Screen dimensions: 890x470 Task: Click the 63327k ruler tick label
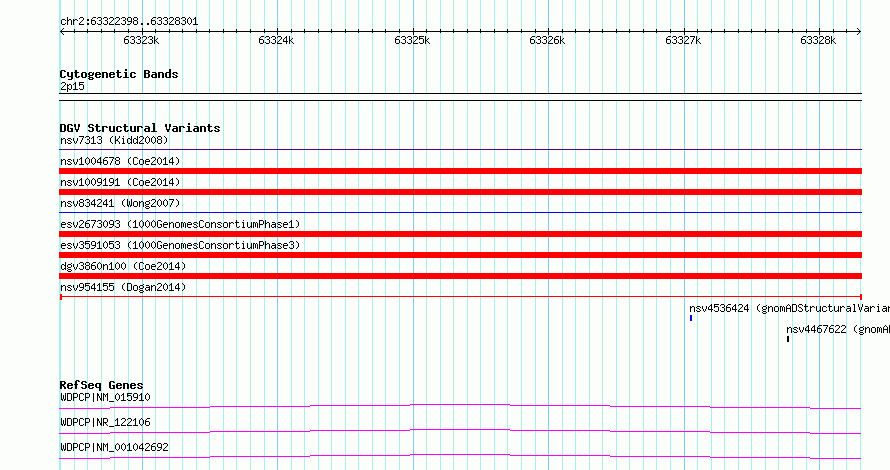click(x=683, y=40)
